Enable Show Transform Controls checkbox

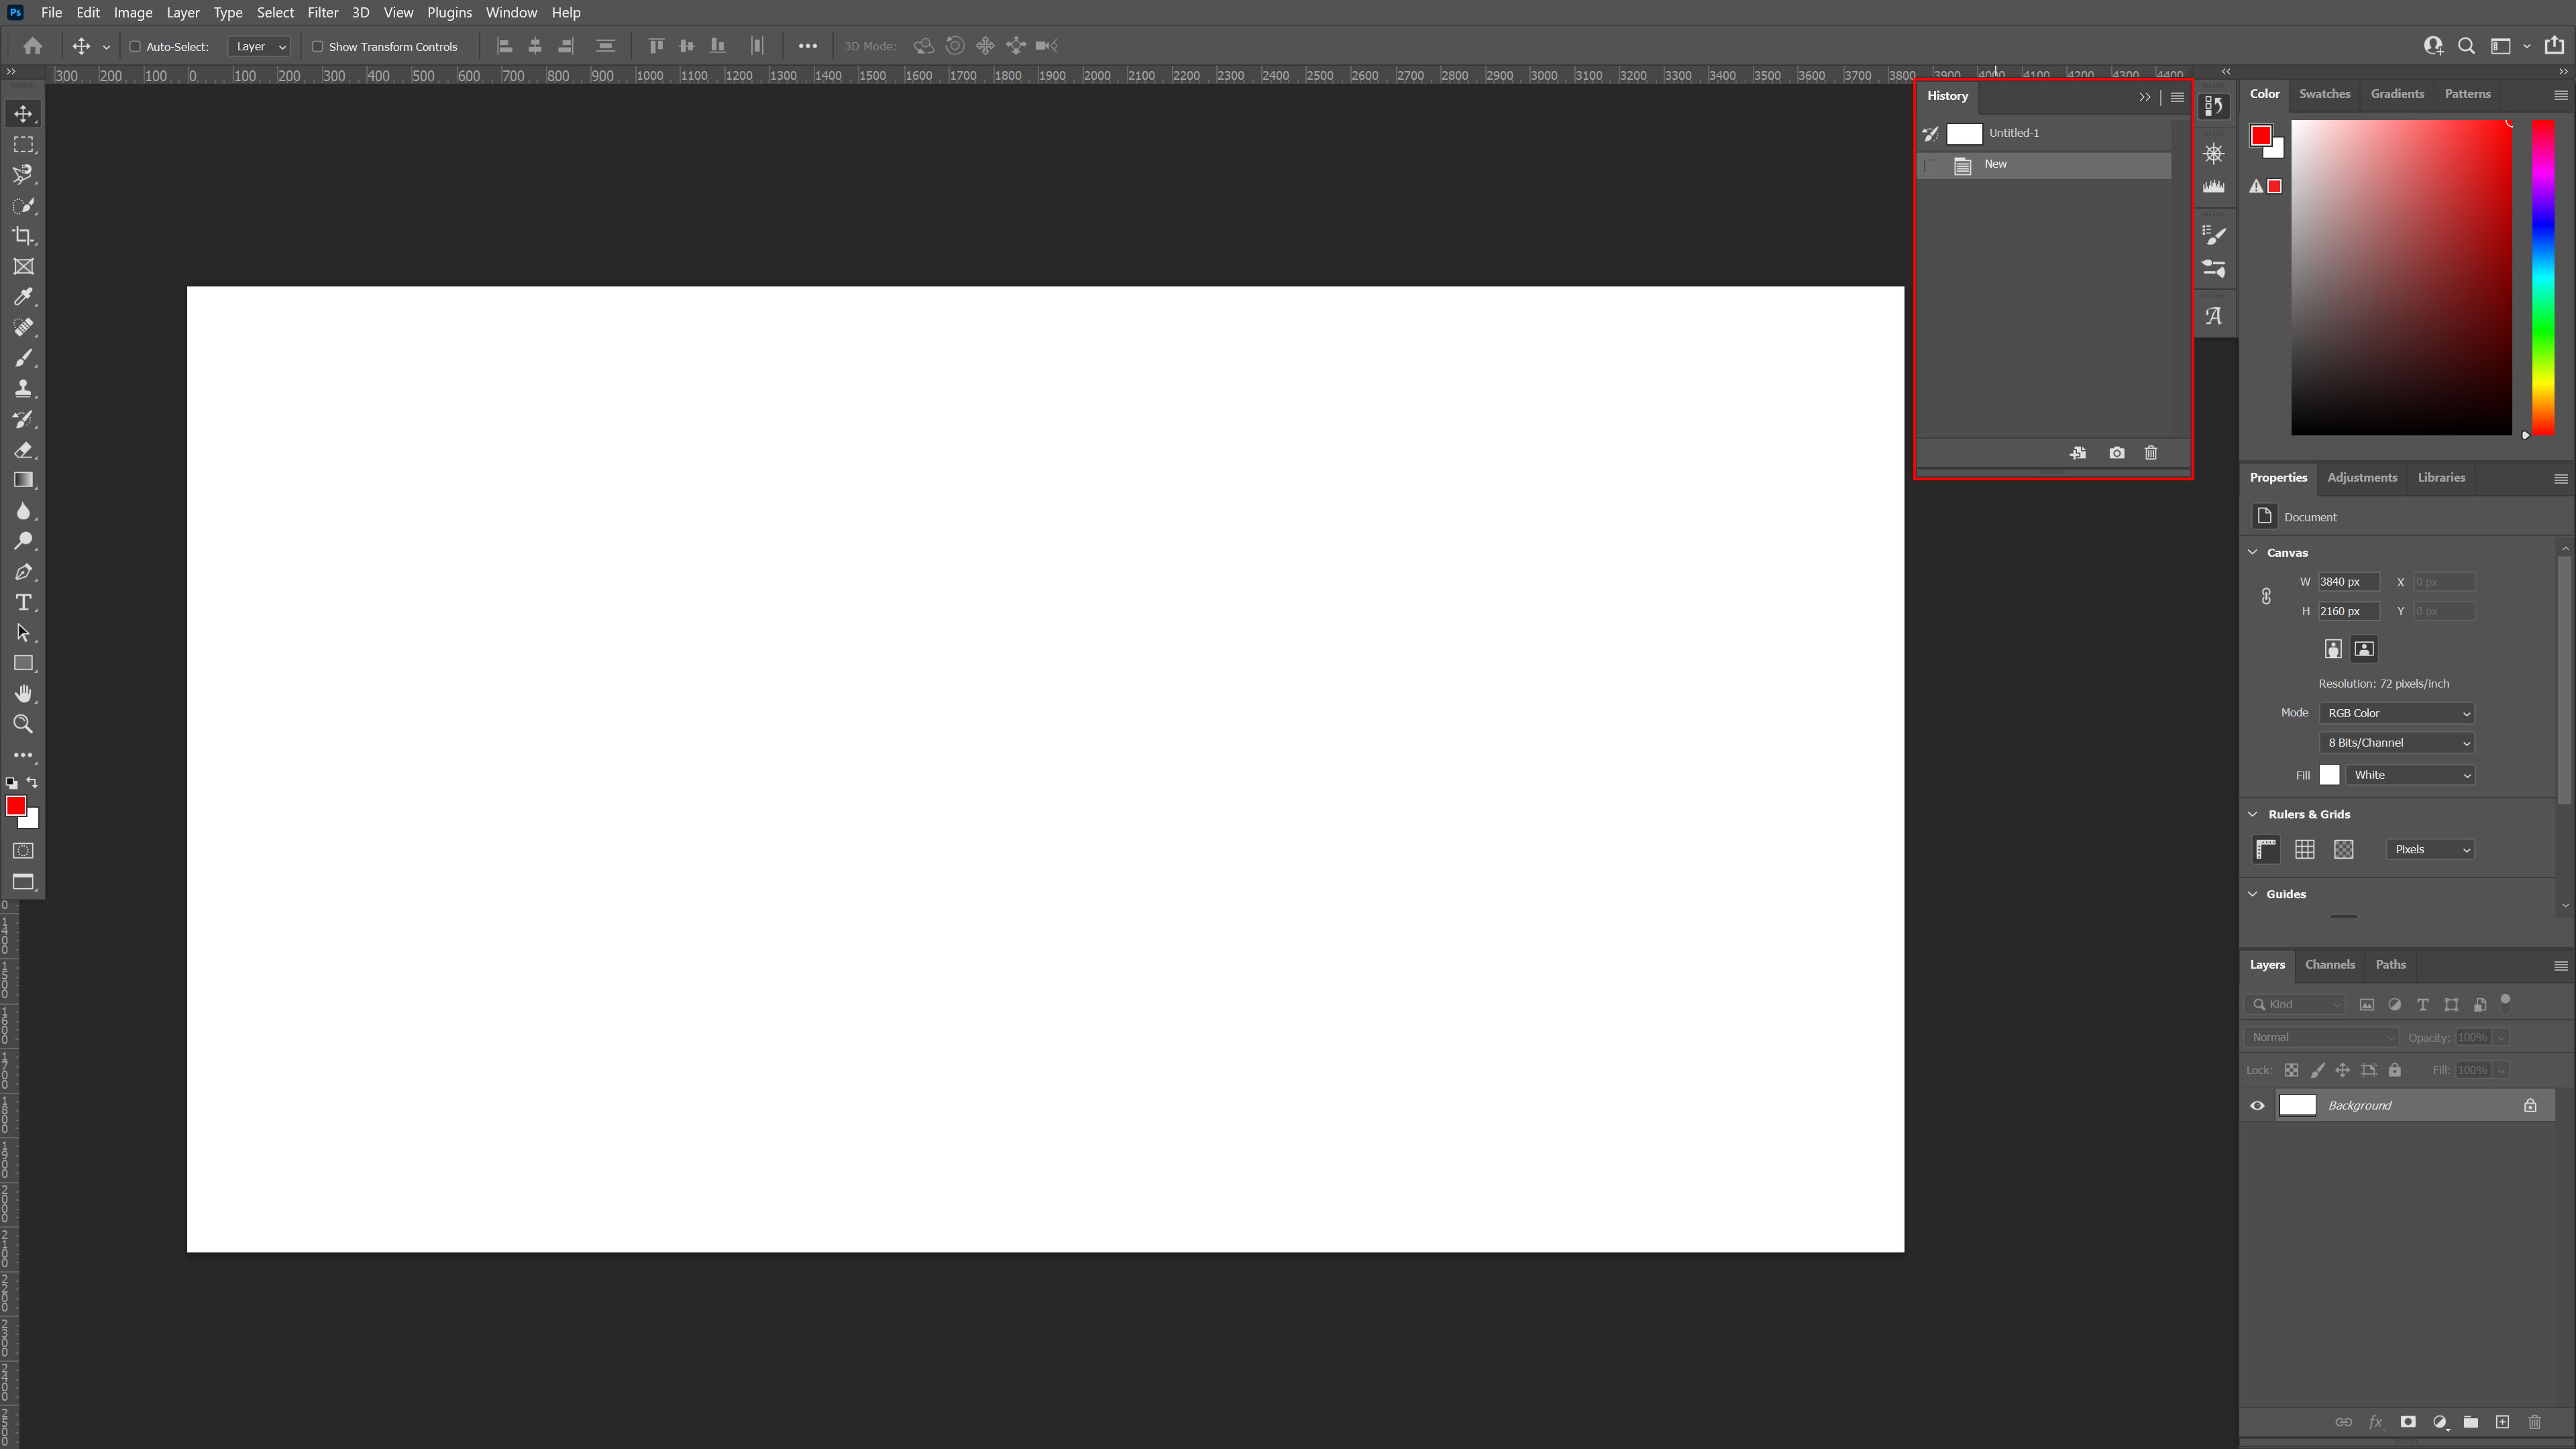click(317, 46)
